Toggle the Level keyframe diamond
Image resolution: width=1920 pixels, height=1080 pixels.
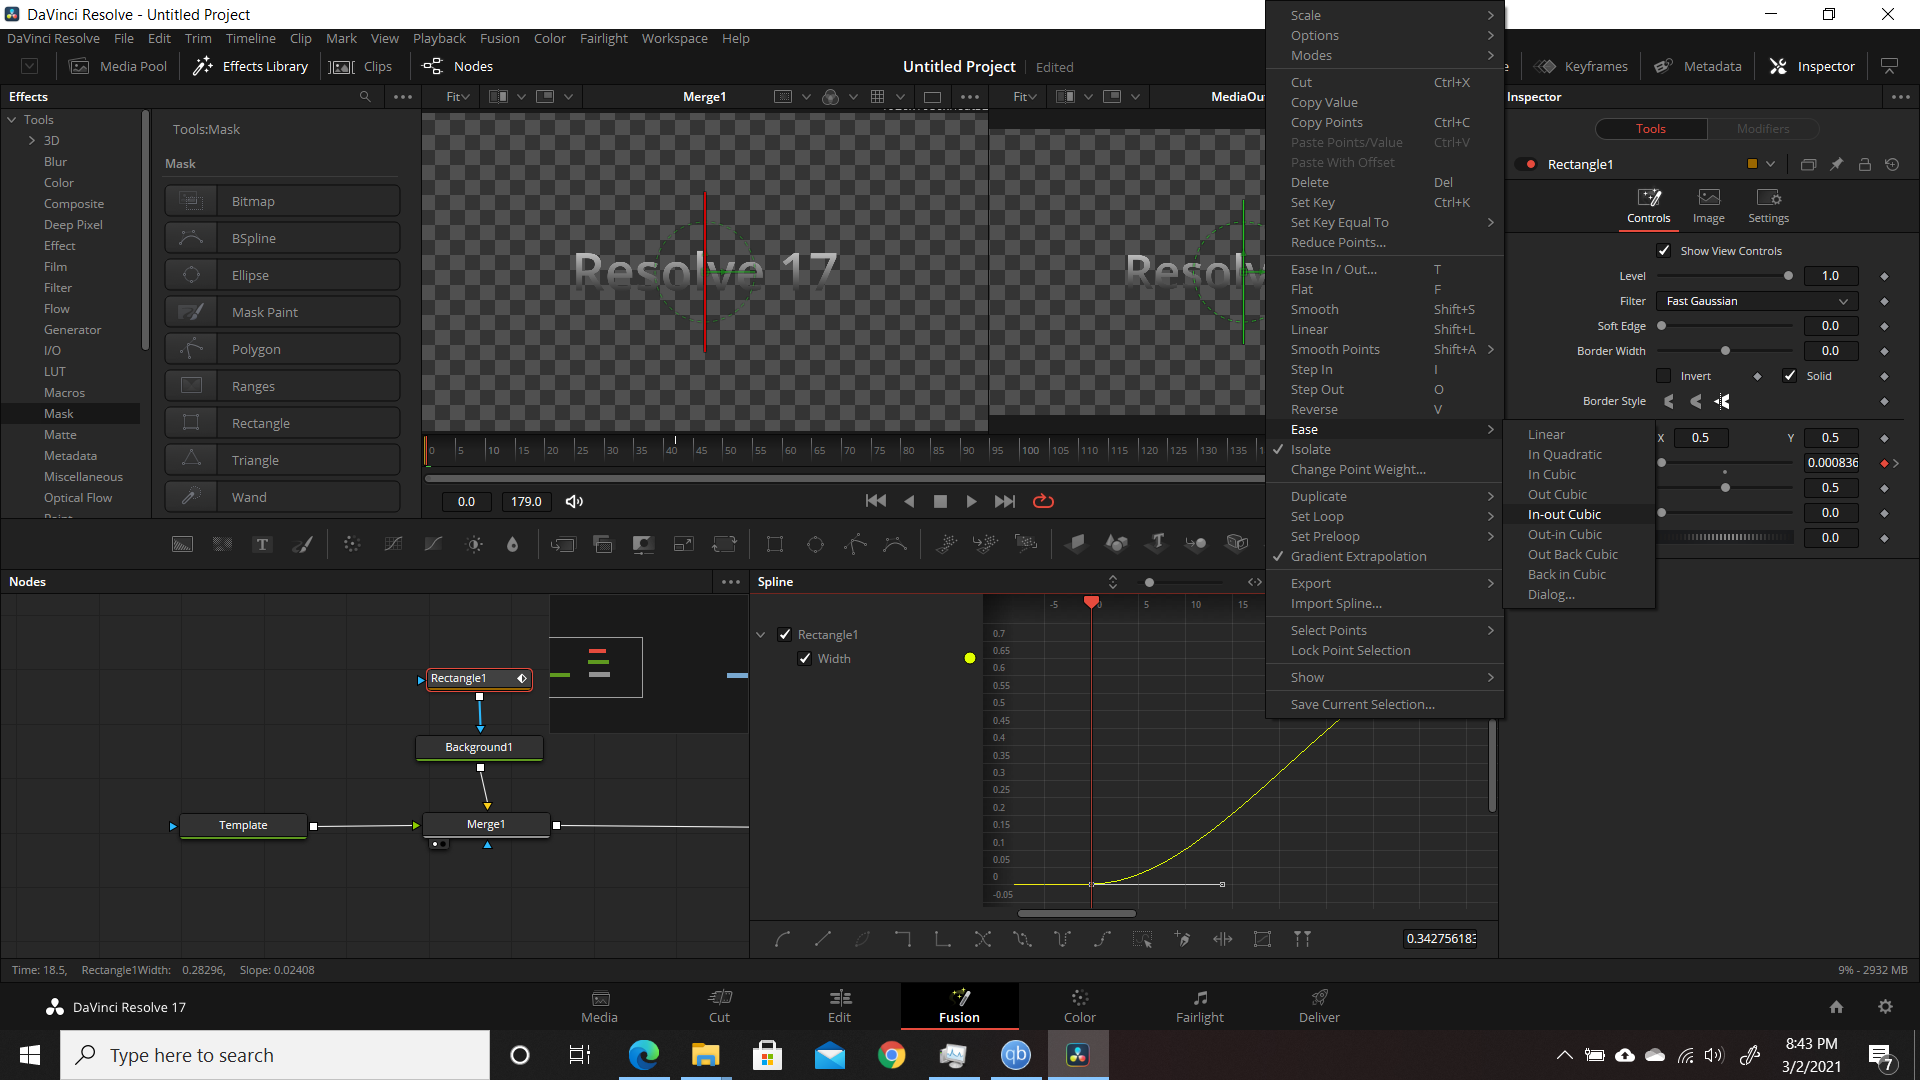[x=1884, y=276]
